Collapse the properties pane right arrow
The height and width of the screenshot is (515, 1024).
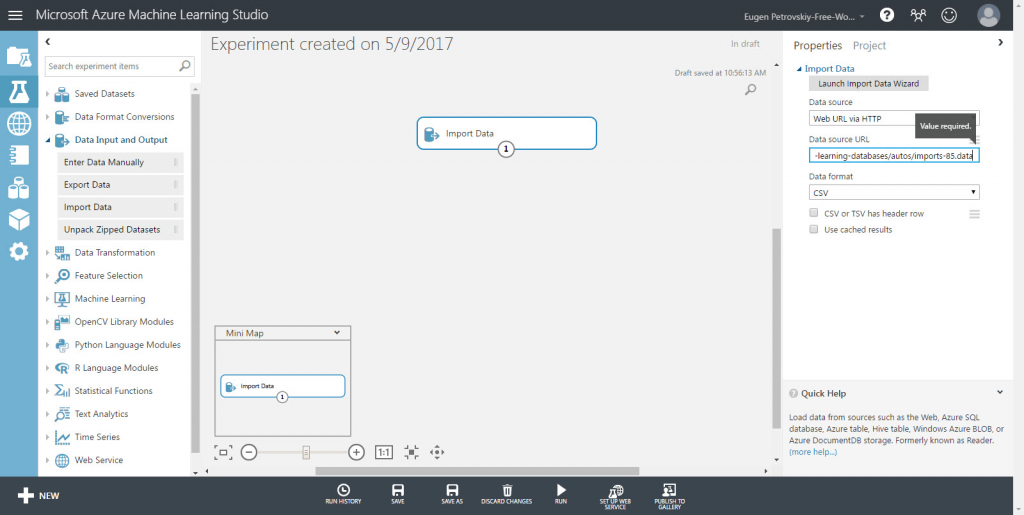[x=1000, y=42]
